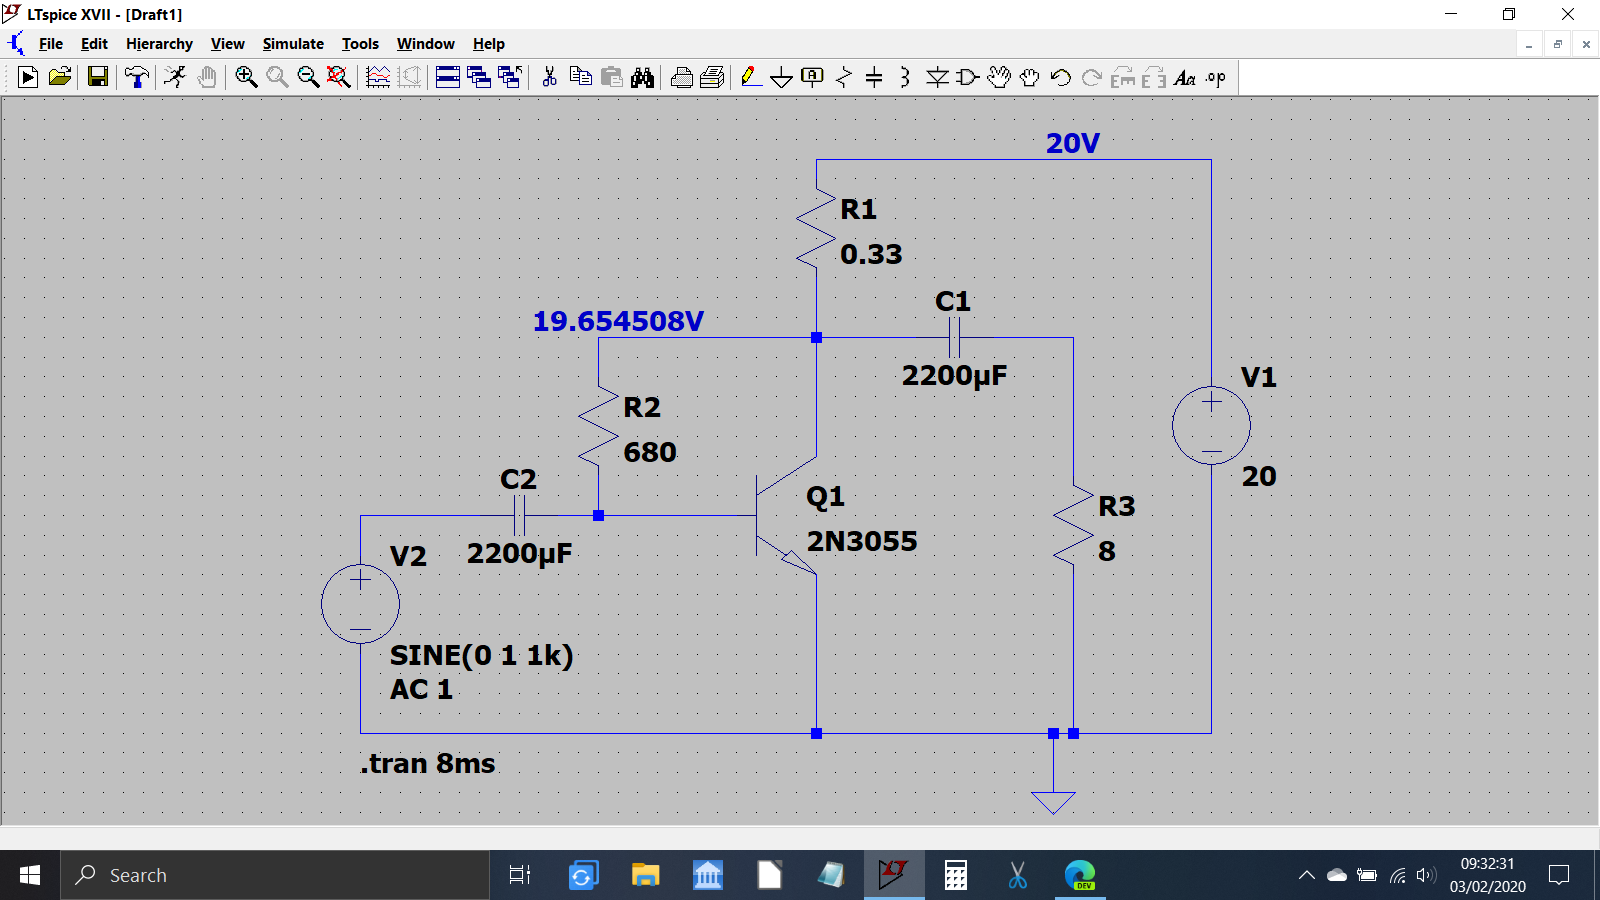Open print setup icon
Screen dimensions: 1600x900
[x=682, y=77]
